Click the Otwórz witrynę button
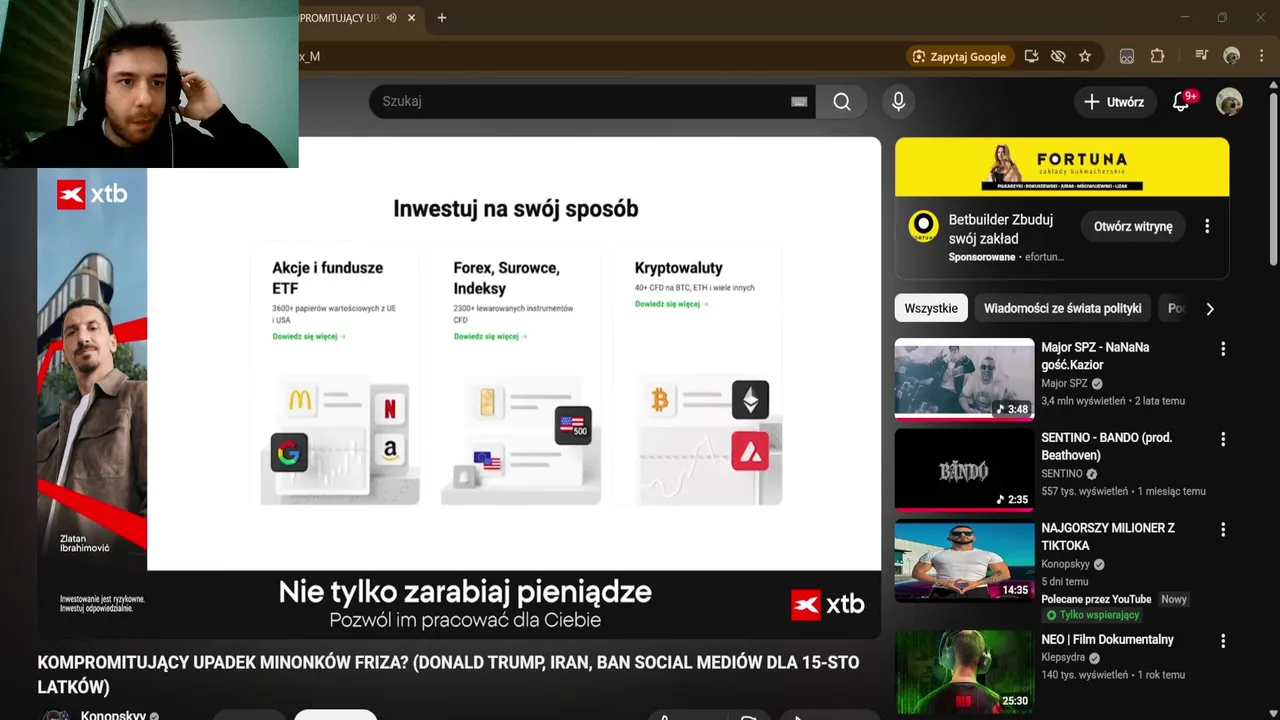Viewport: 1280px width, 720px height. coord(1133,226)
